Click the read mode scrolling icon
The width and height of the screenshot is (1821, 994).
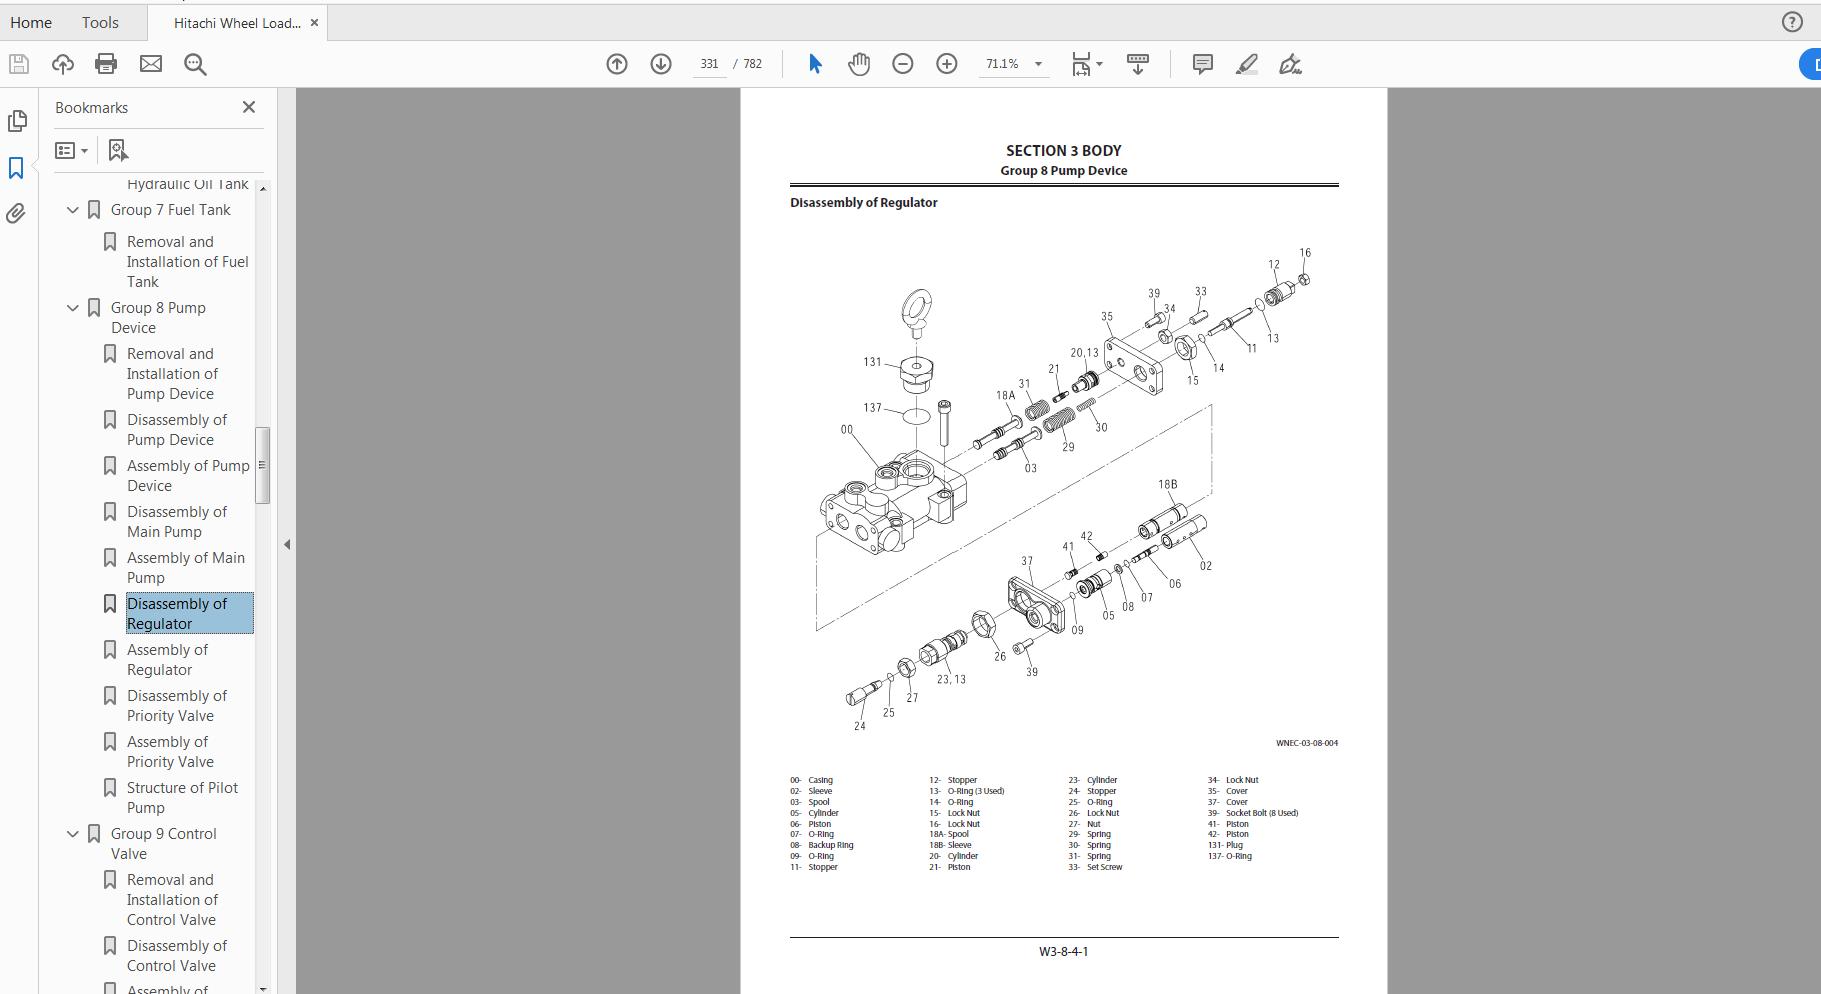click(x=1138, y=64)
